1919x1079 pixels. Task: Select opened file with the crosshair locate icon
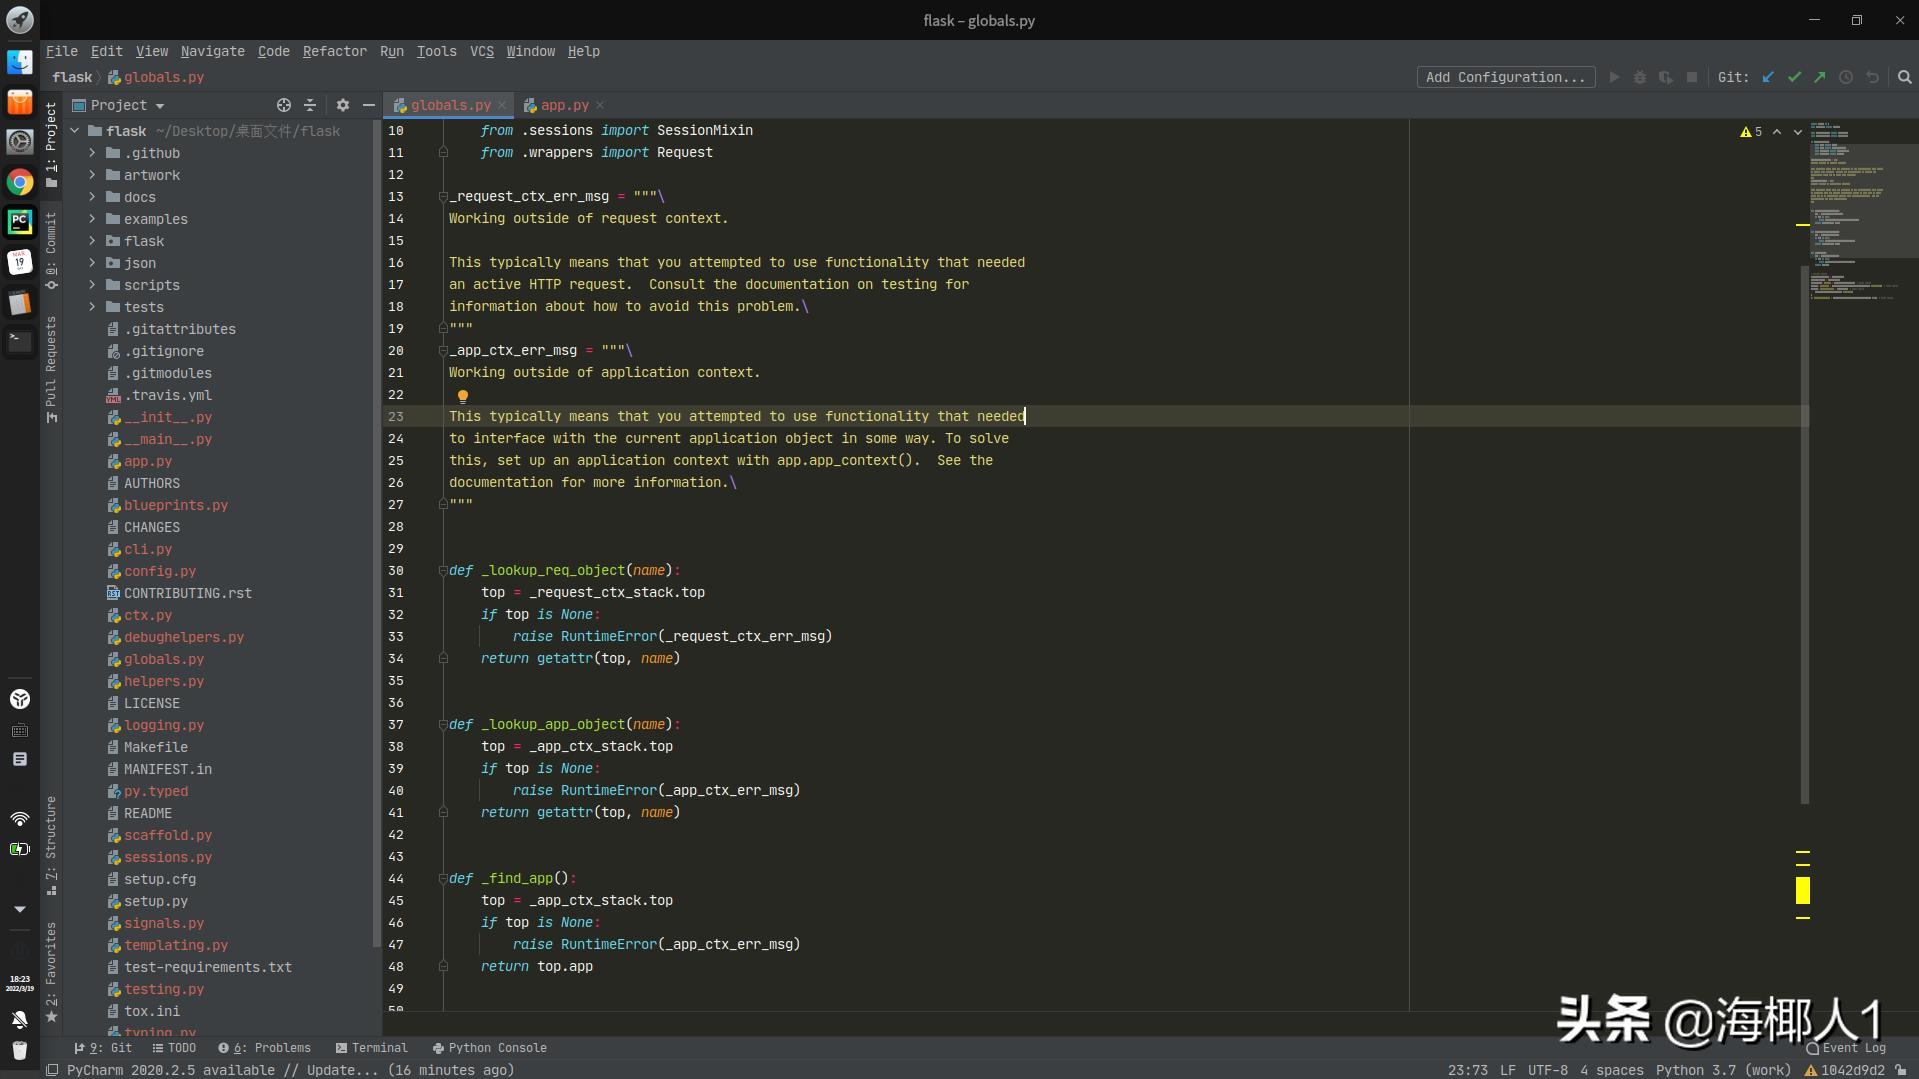tap(284, 104)
